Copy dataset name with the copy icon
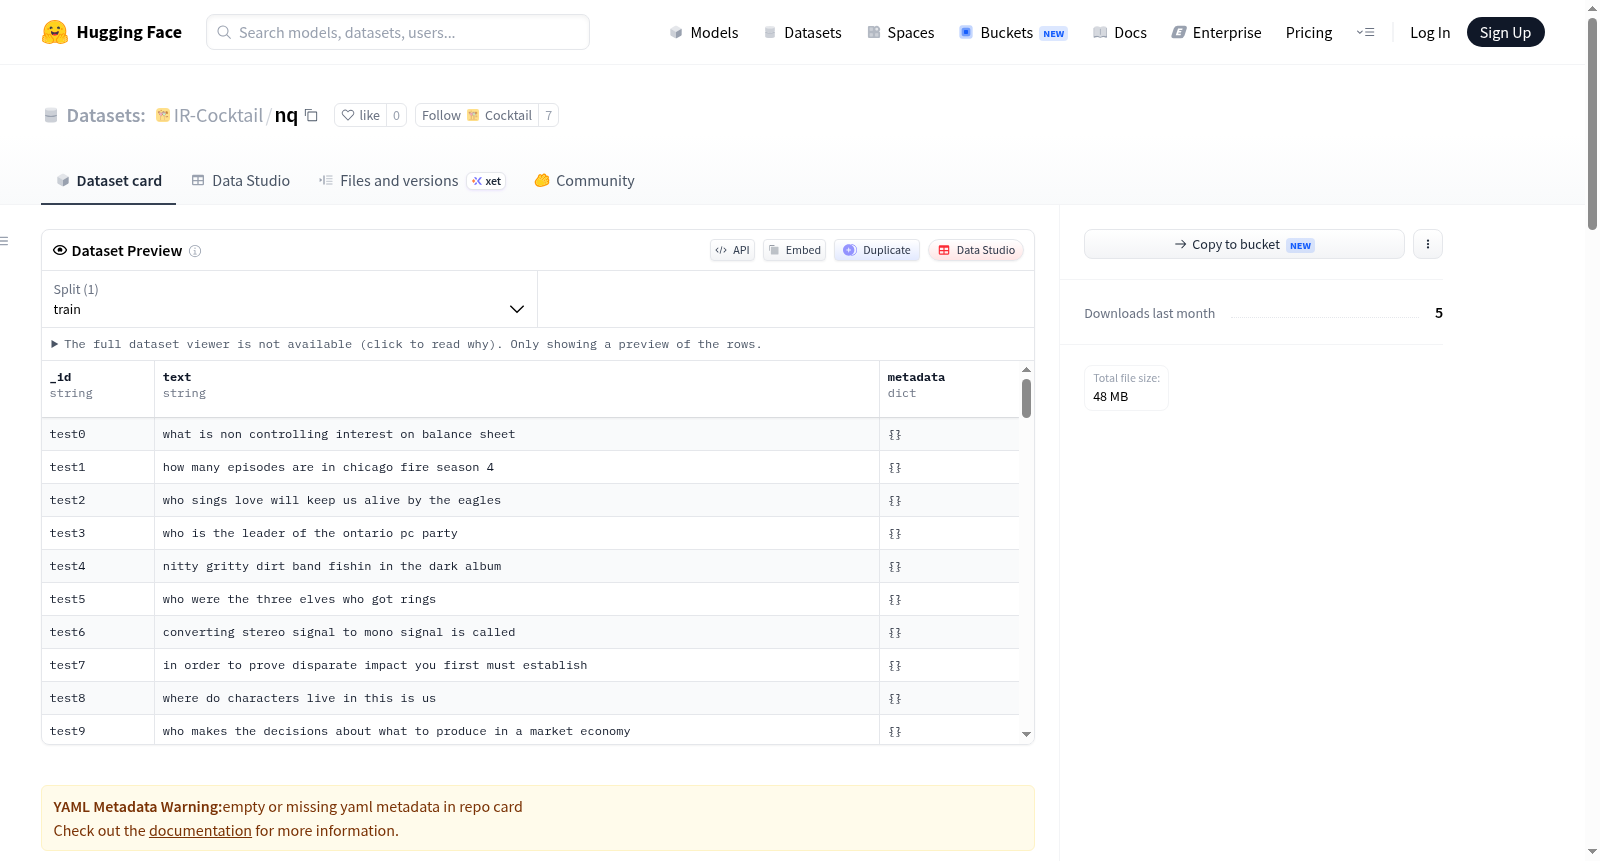 (x=311, y=115)
